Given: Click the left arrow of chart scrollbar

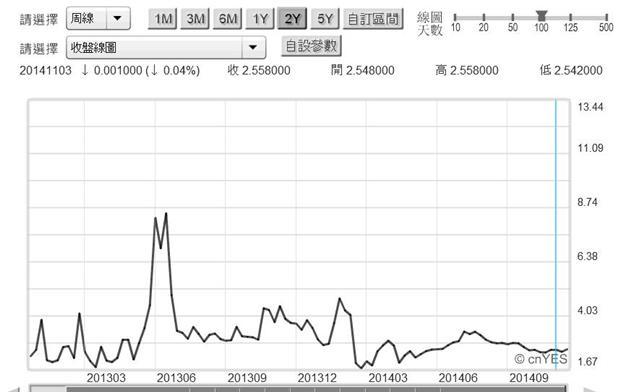Looking at the screenshot, I should click(x=14, y=389).
